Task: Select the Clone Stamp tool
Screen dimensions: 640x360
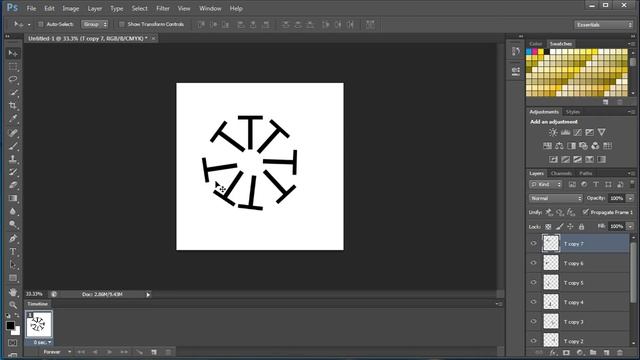Action: point(13,159)
